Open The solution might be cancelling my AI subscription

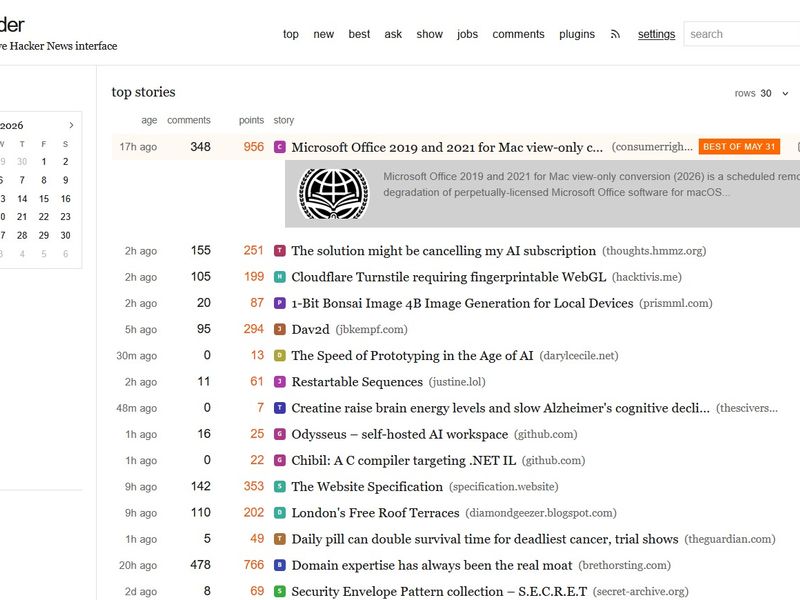[443, 251]
